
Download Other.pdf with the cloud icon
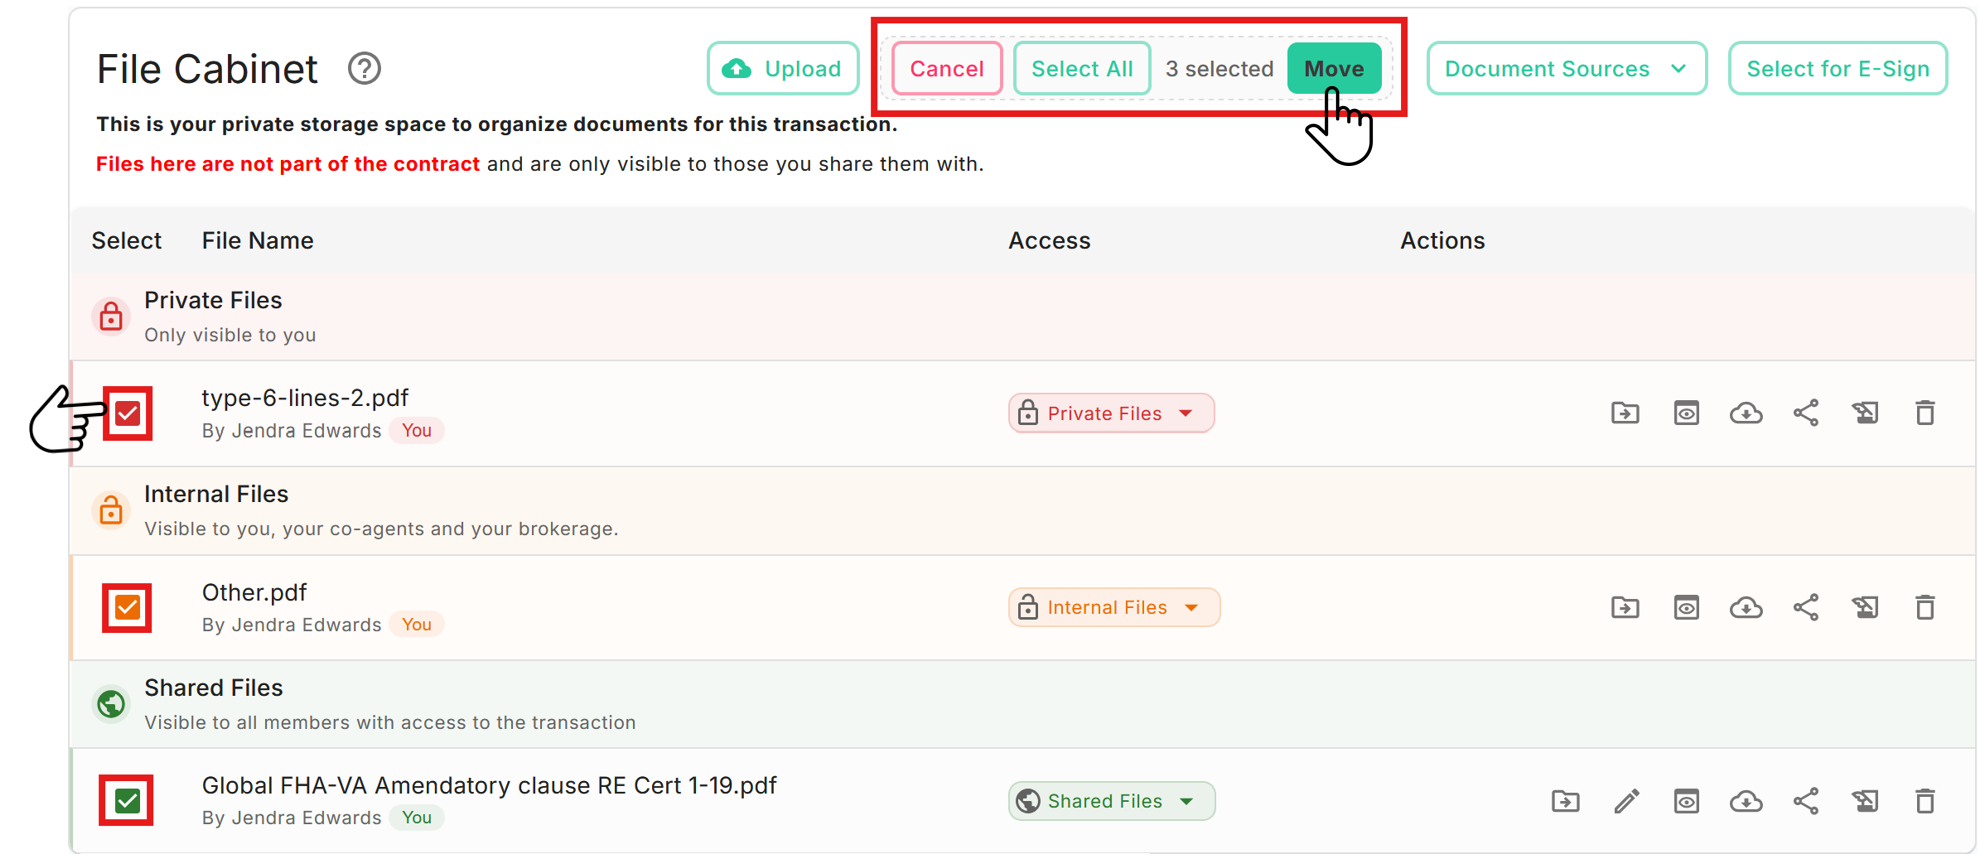1745,607
